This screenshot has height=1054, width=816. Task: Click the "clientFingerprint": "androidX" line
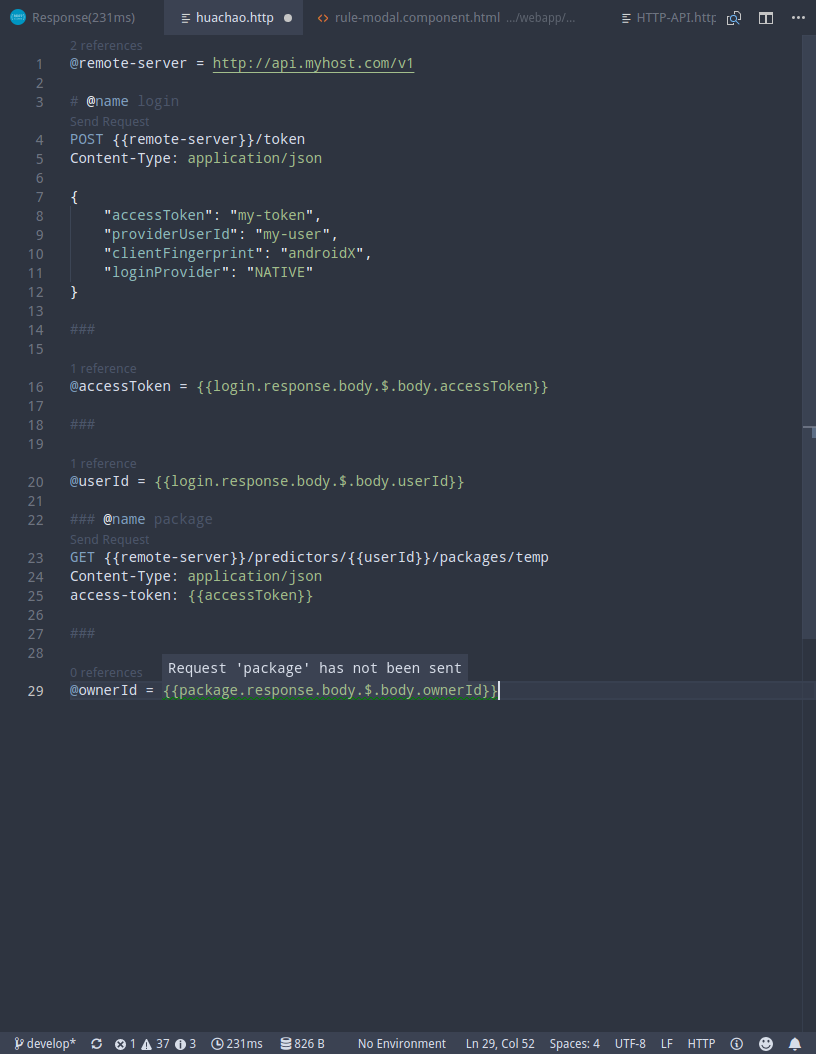237,253
